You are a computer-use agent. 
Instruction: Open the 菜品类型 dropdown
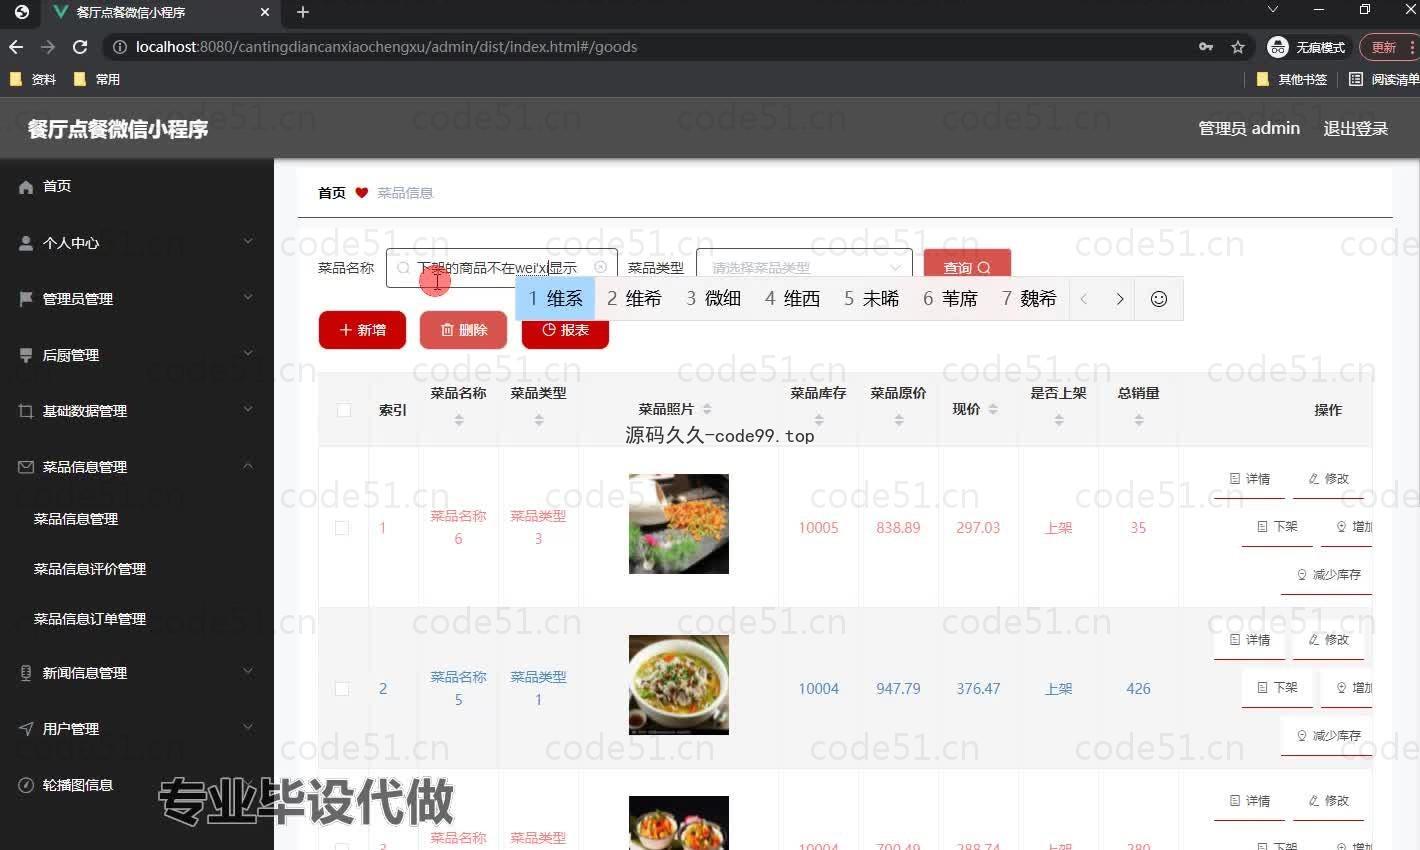click(x=804, y=268)
